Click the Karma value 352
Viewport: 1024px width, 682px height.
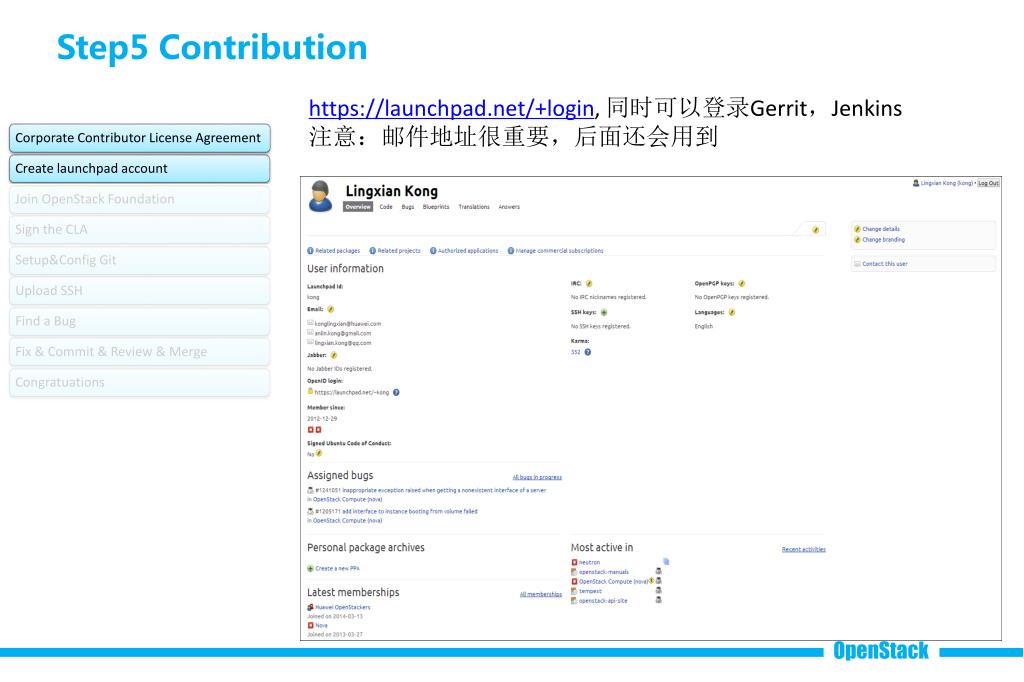[x=575, y=352]
